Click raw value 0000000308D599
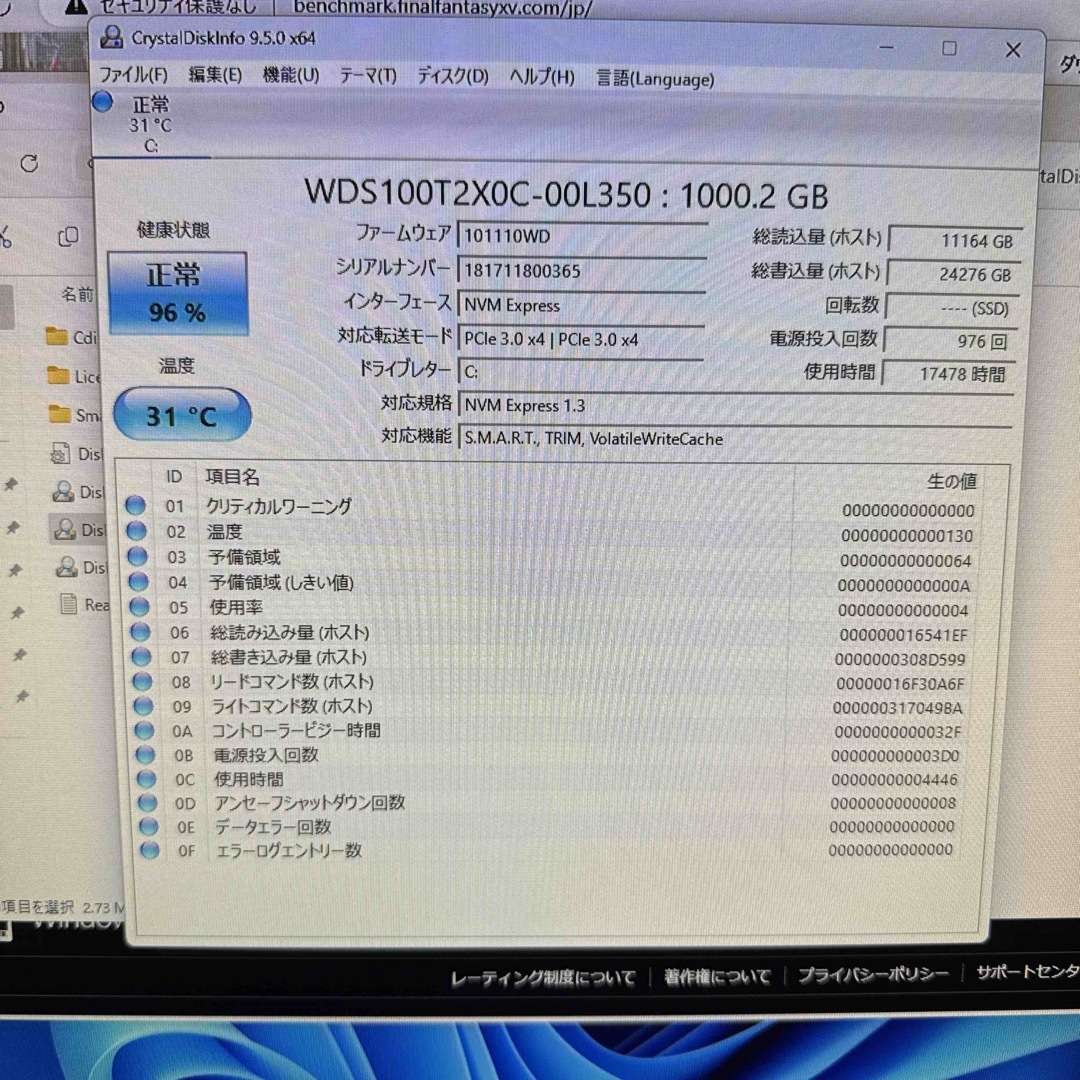Image resolution: width=1080 pixels, height=1080 pixels. [x=900, y=660]
